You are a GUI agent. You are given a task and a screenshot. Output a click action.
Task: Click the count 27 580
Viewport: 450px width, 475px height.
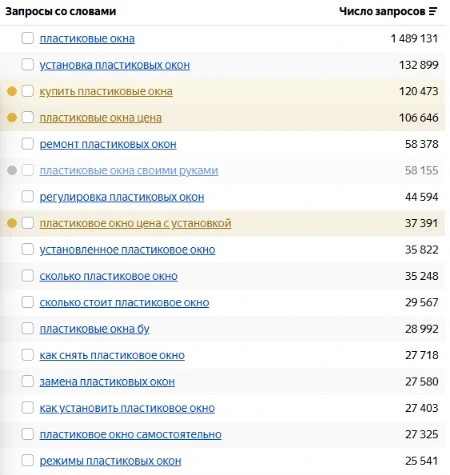pyautogui.click(x=422, y=382)
